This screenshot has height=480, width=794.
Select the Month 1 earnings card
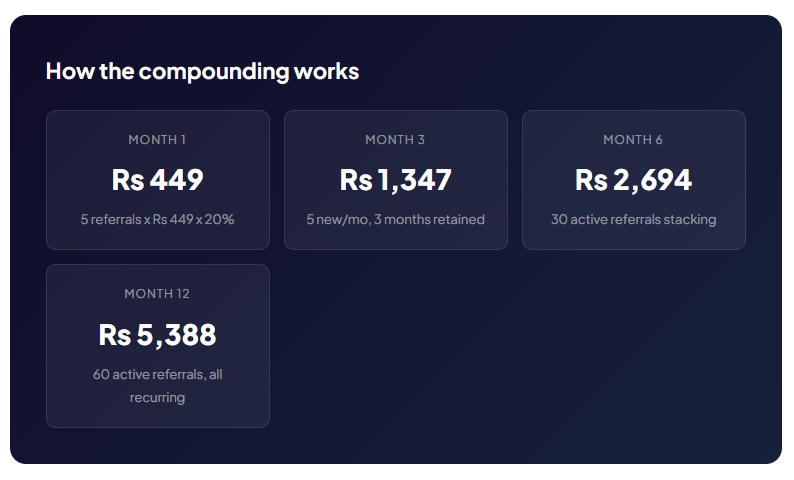pyautogui.click(x=158, y=180)
